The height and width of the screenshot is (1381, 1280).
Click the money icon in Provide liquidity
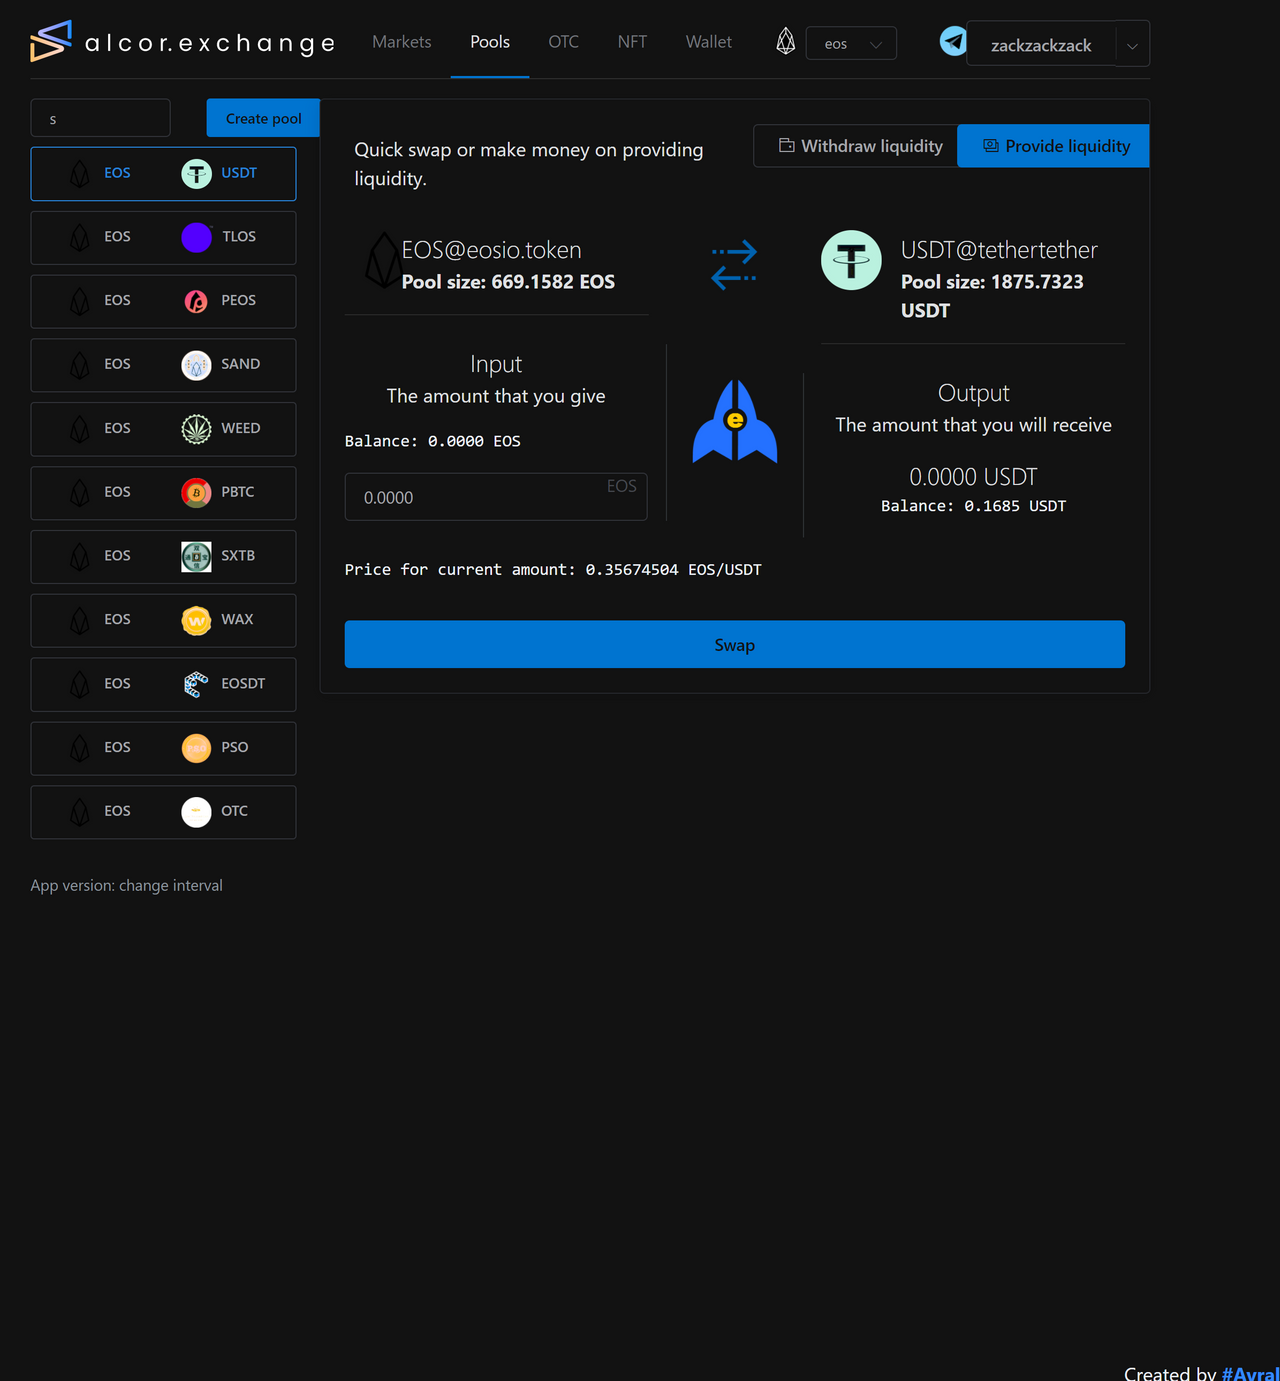pyautogui.click(x=991, y=146)
